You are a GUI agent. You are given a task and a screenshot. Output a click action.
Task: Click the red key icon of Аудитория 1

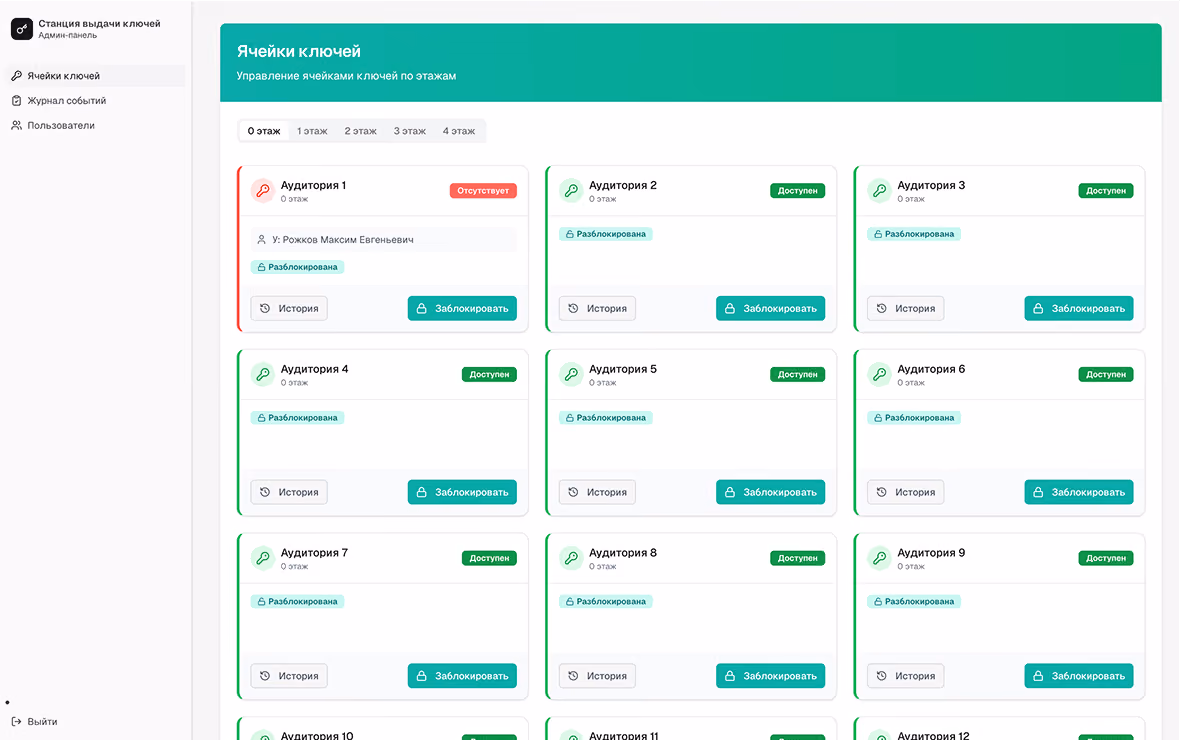(263, 190)
